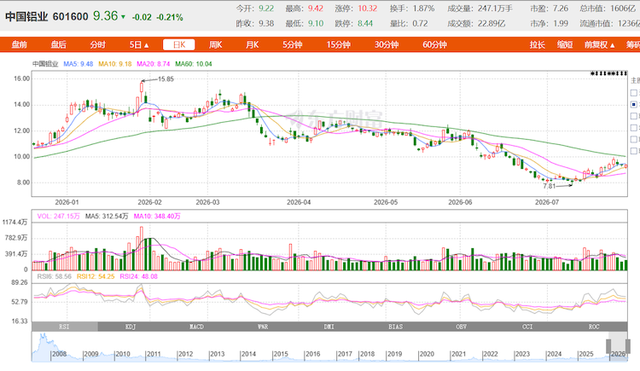Click the left handle of the range selector

pos(609,347)
